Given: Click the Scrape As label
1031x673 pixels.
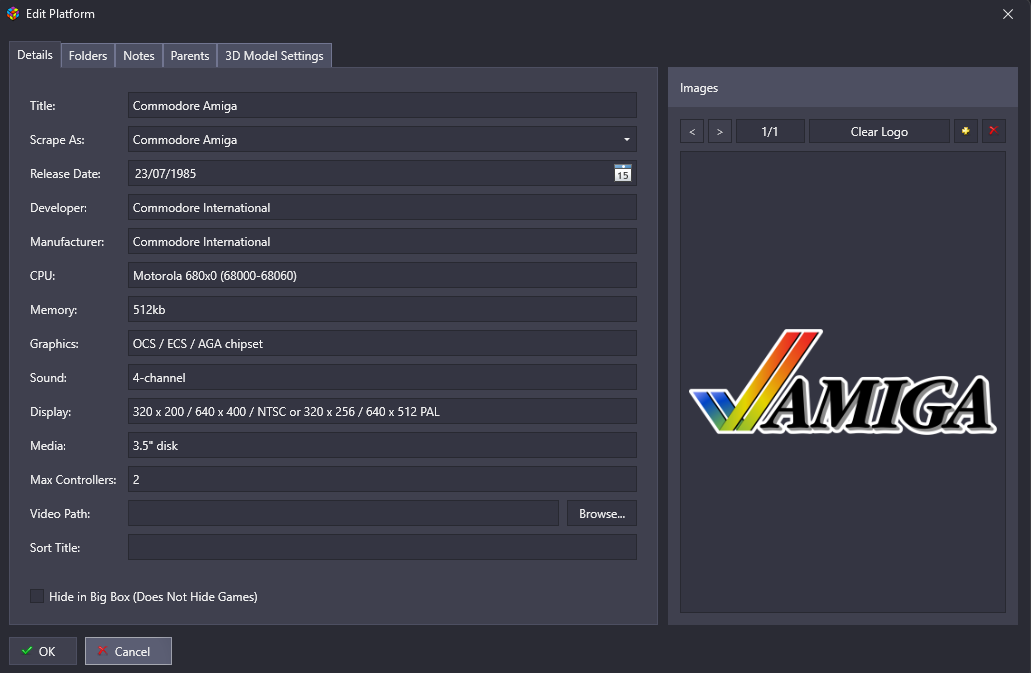Looking at the screenshot, I should click(x=57, y=139).
